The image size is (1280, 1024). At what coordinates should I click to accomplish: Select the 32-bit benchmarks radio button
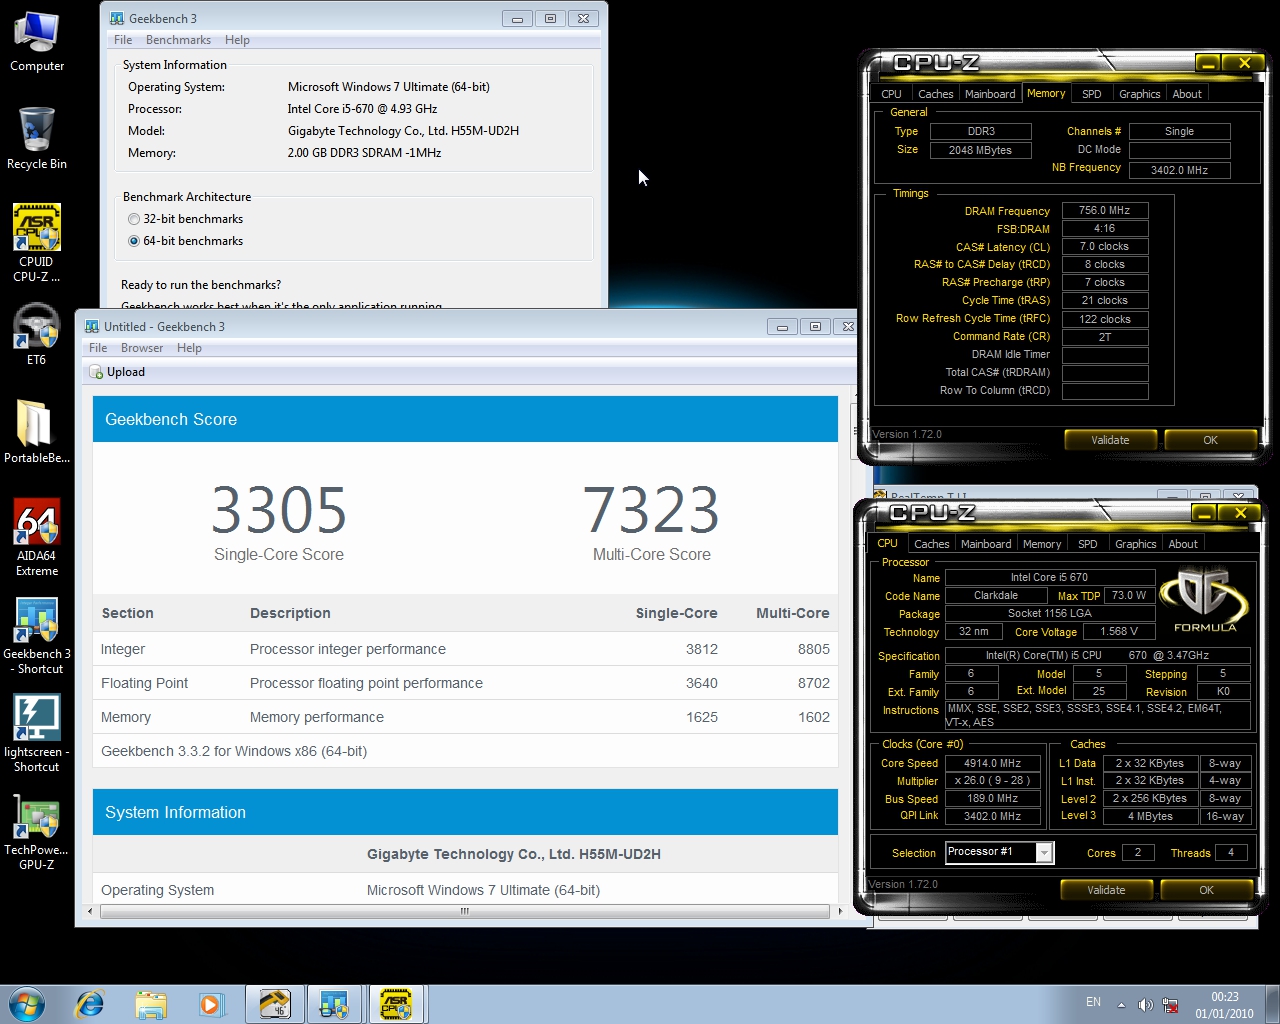(x=134, y=219)
